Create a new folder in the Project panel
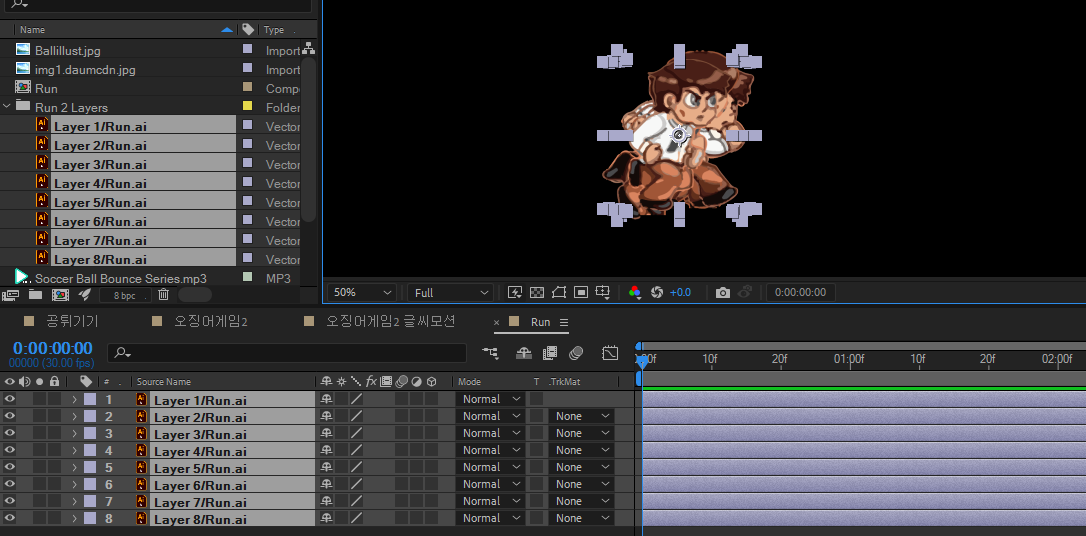Viewport: 1086px width, 536px height. (35, 295)
